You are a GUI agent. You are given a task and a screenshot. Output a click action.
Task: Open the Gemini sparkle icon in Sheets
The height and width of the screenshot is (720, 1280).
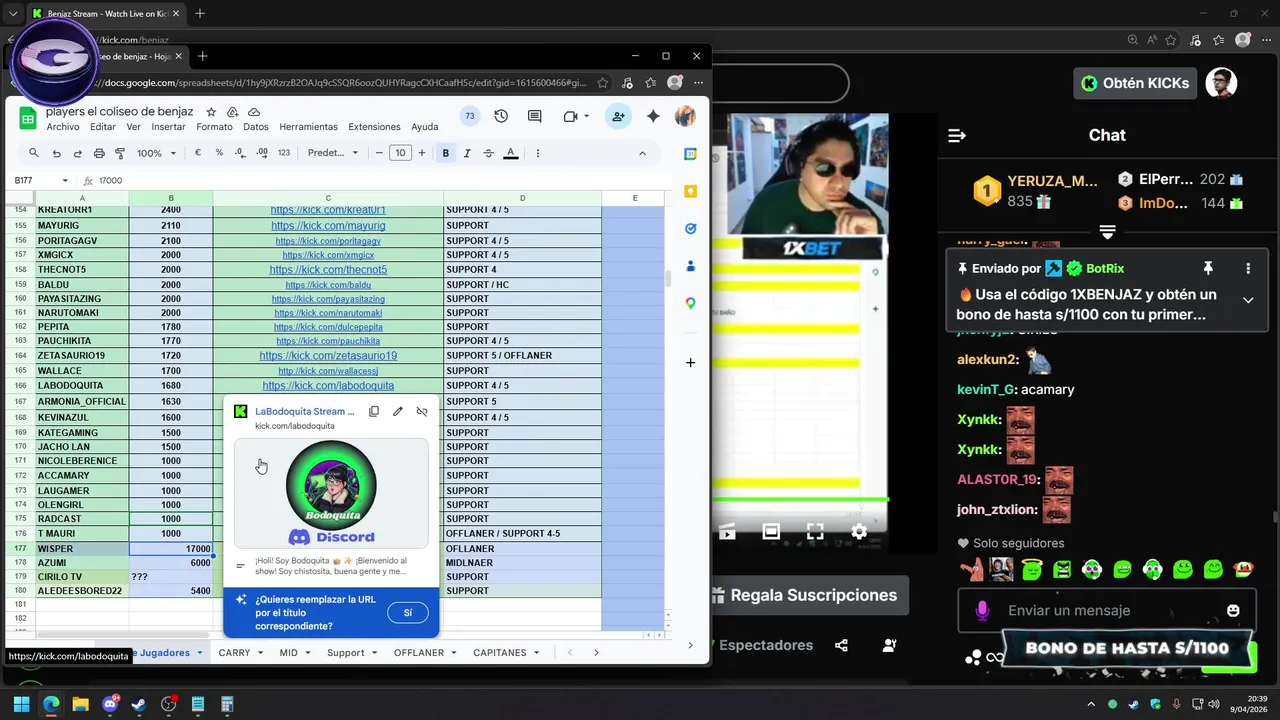pyautogui.click(x=653, y=117)
